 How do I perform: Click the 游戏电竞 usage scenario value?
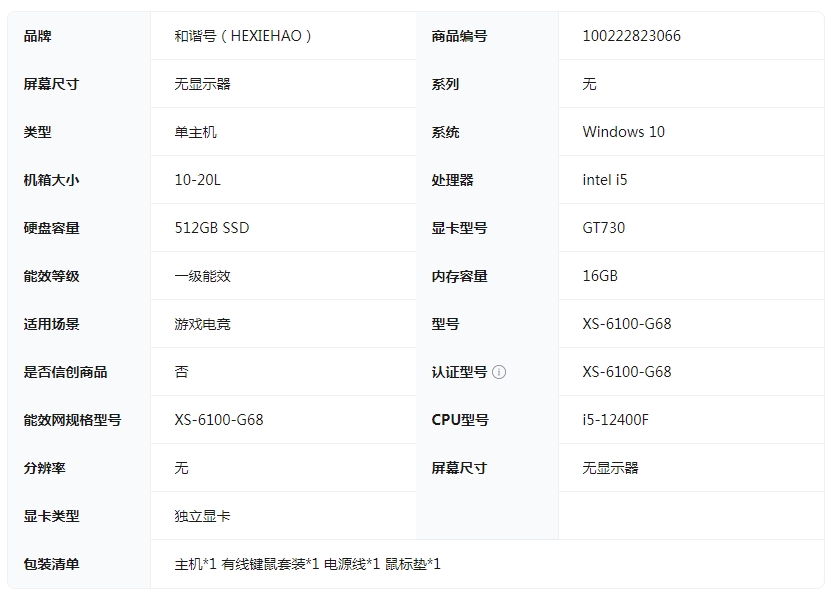(x=202, y=324)
